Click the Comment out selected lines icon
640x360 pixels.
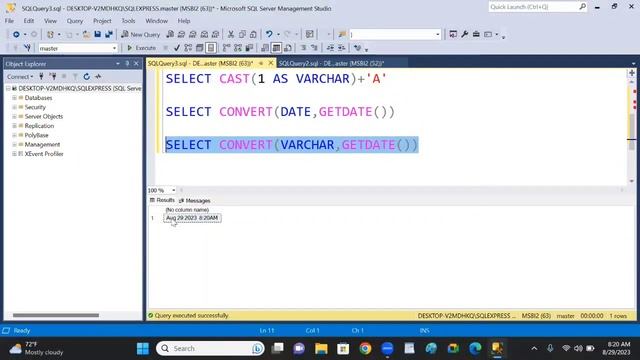[x=303, y=48]
